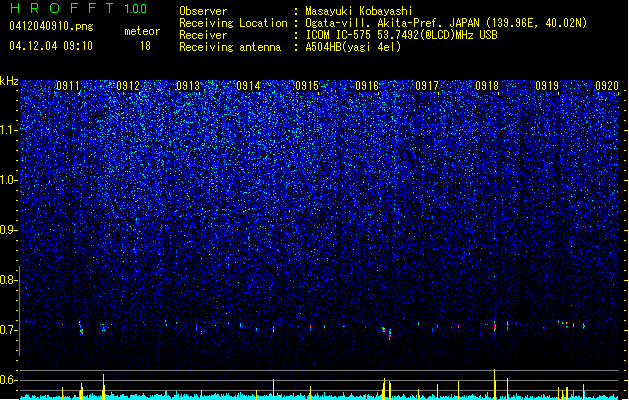The width and height of the screenshot is (629, 400).
Task: Click the Receiver label
Action: coord(203,35)
